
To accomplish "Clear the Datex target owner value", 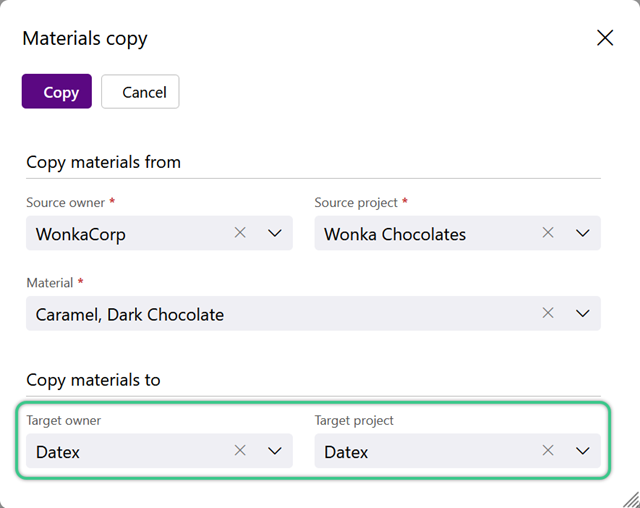I will [240, 450].
